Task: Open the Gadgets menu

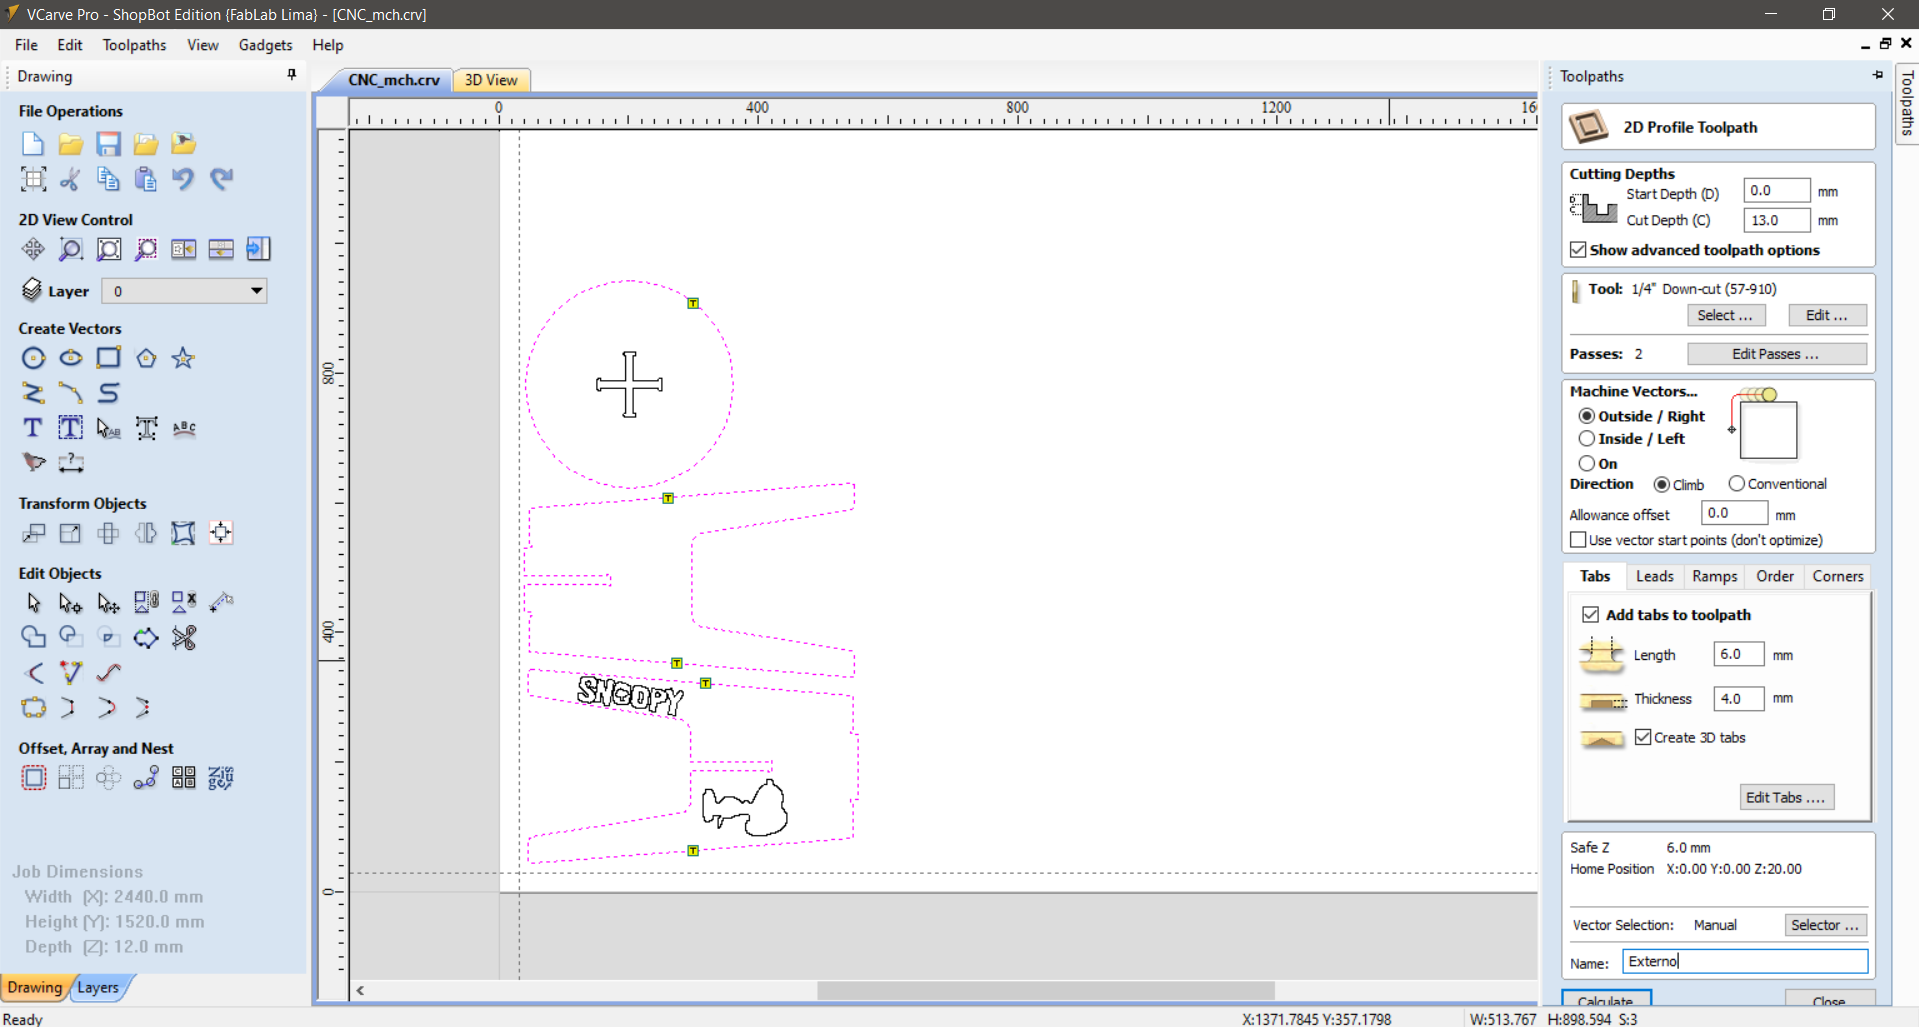Action: pos(265,45)
